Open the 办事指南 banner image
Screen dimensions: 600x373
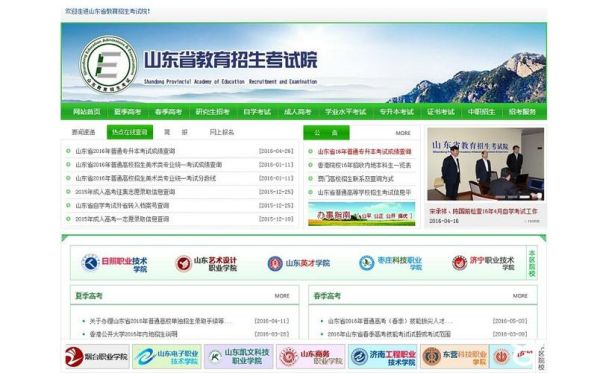pyautogui.click(x=362, y=214)
